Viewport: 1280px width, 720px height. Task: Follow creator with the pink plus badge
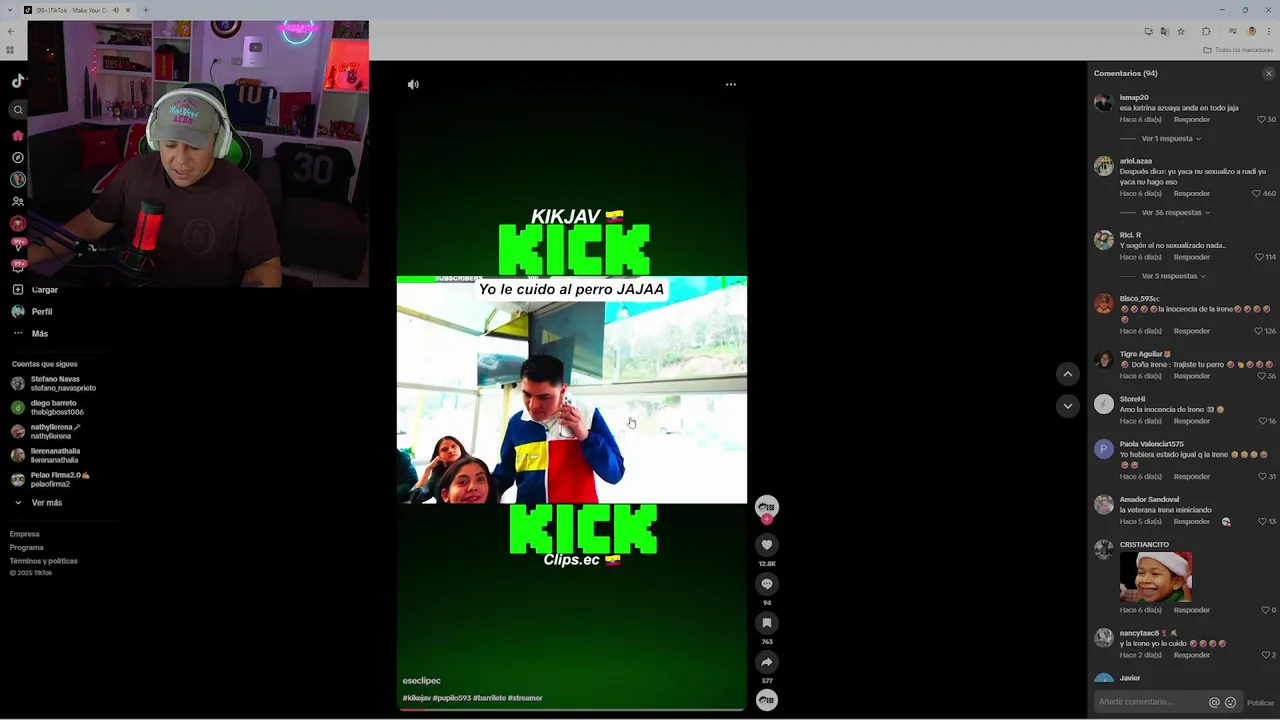click(x=767, y=519)
